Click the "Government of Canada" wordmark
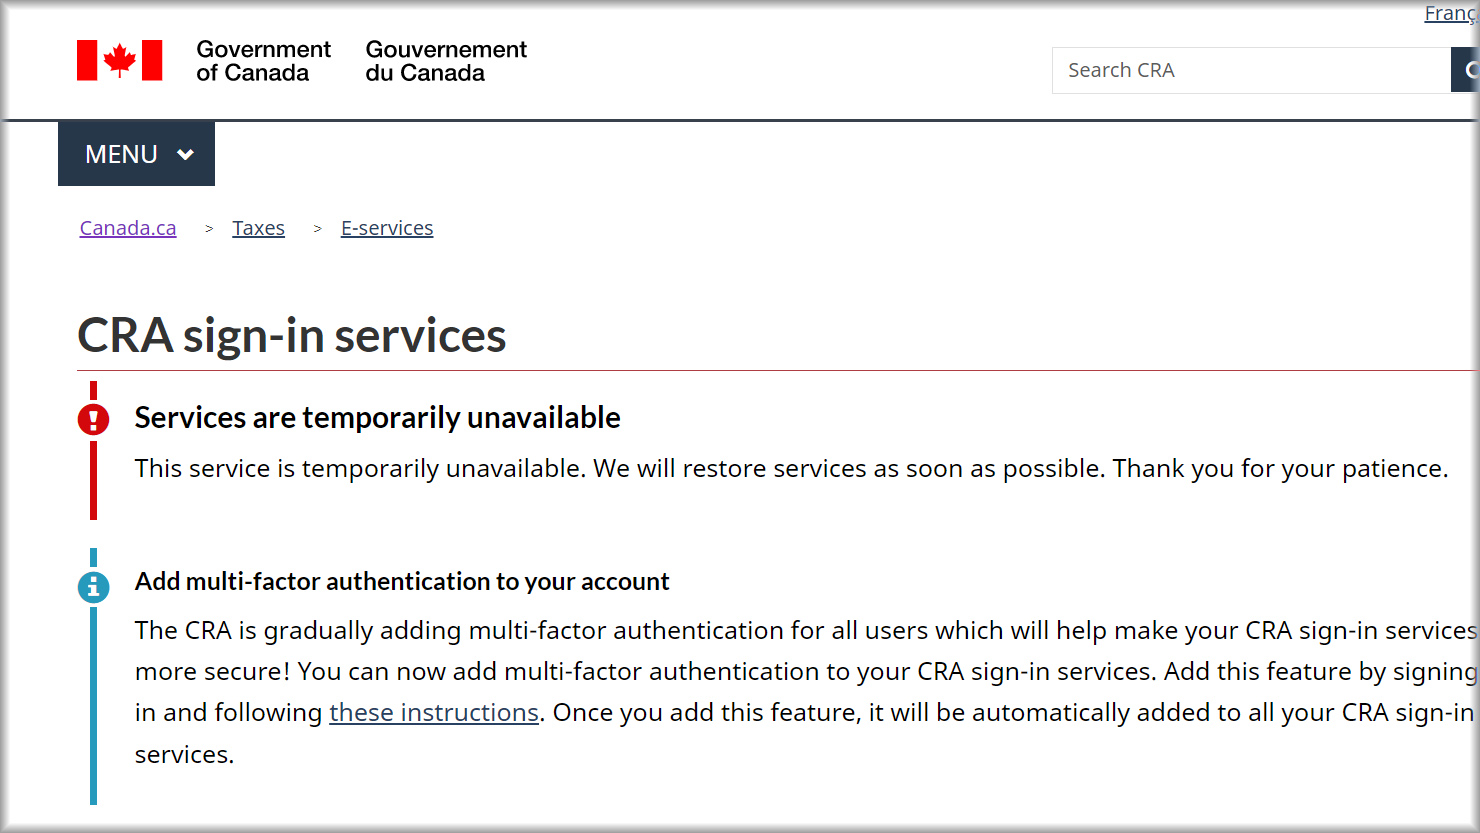The width and height of the screenshot is (1480, 833). [263, 61]
